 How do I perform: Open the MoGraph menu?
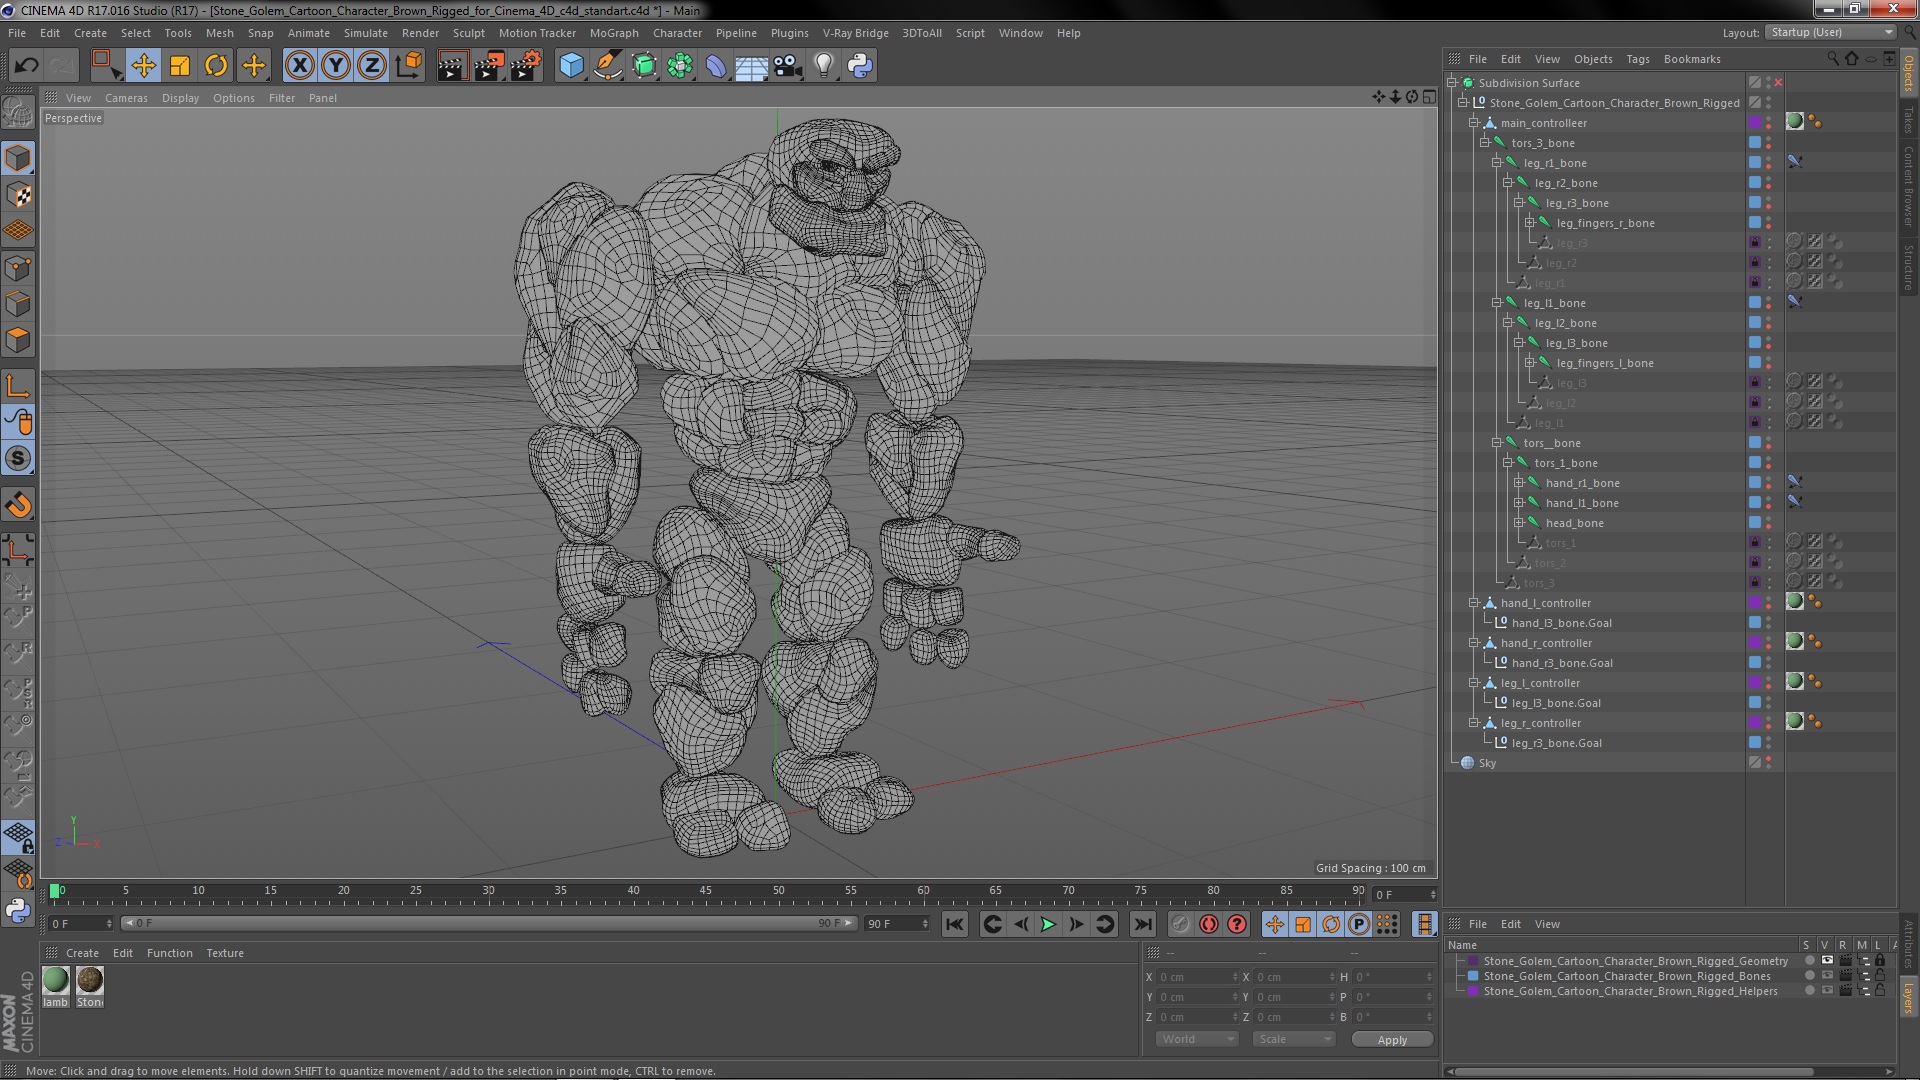pyautogui.click(x=614, y=33)
